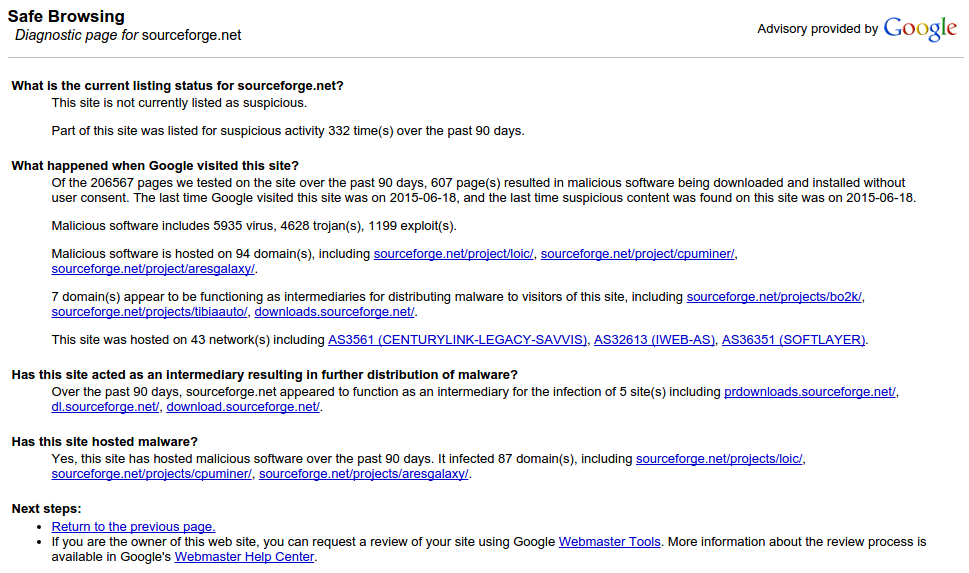The image size is (969, 573).
Task: Click heading 'Has this site hosted malware?'
Action: 104,442
